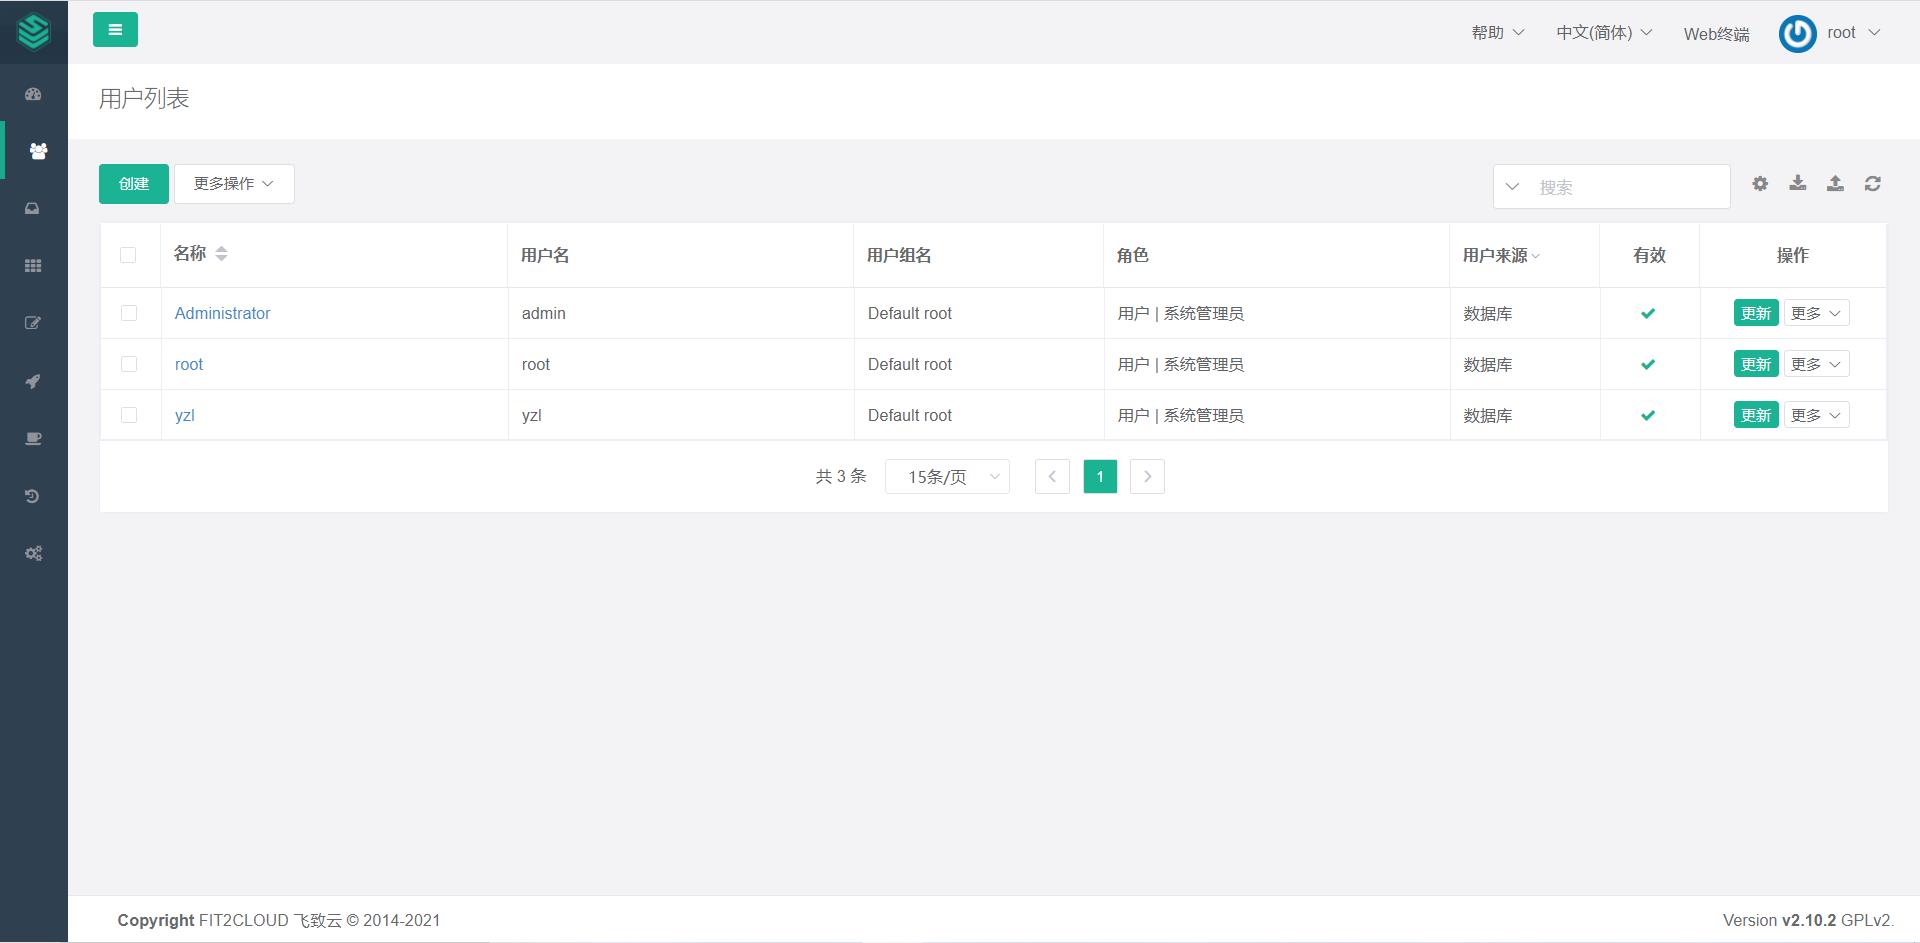
Task: Open the dashboard sidebar icon
Action: coord(33,94)
